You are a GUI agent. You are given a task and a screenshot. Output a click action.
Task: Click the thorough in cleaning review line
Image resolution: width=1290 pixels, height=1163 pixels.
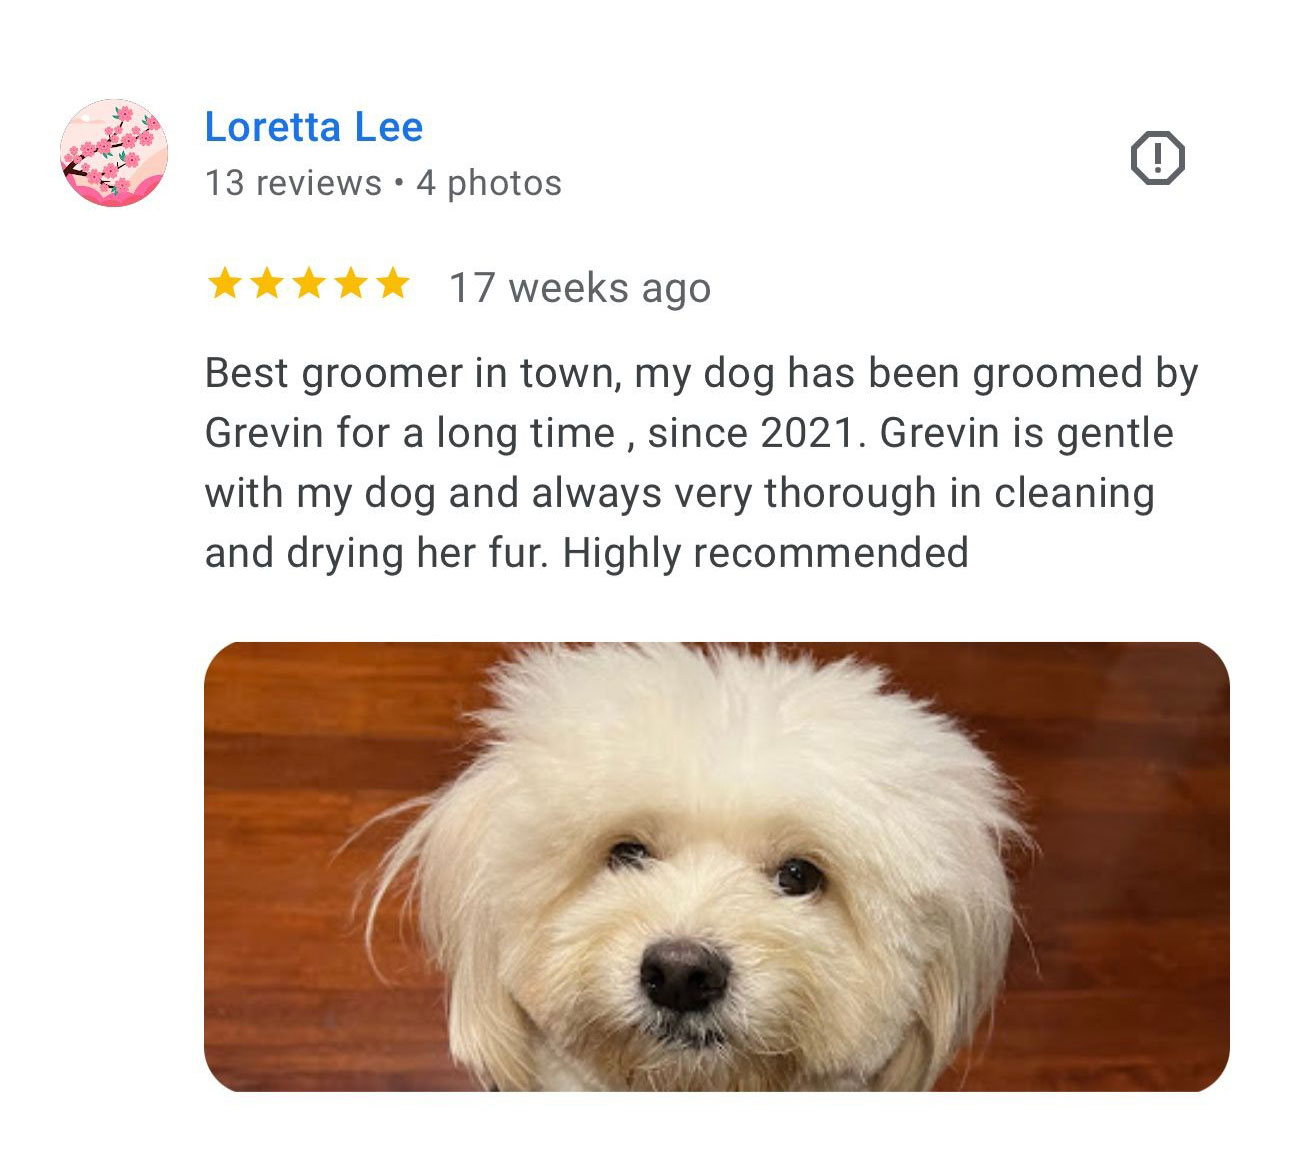coord(680,493)
